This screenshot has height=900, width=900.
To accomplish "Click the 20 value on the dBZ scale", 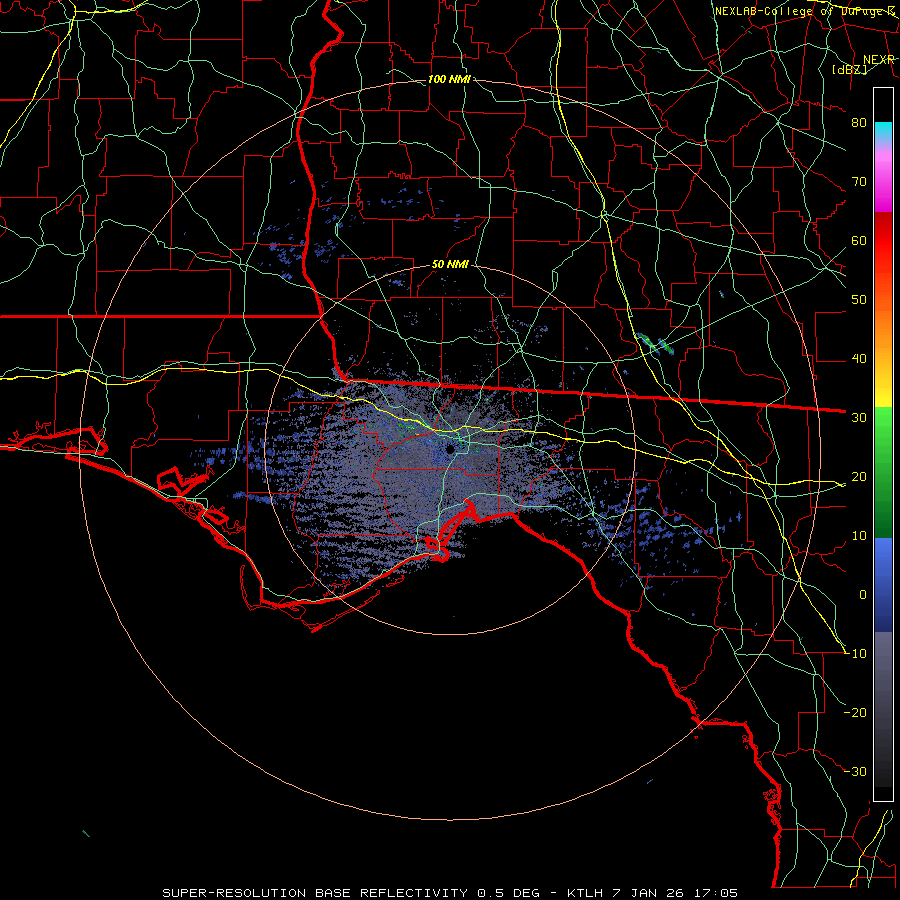I will 859,476.
